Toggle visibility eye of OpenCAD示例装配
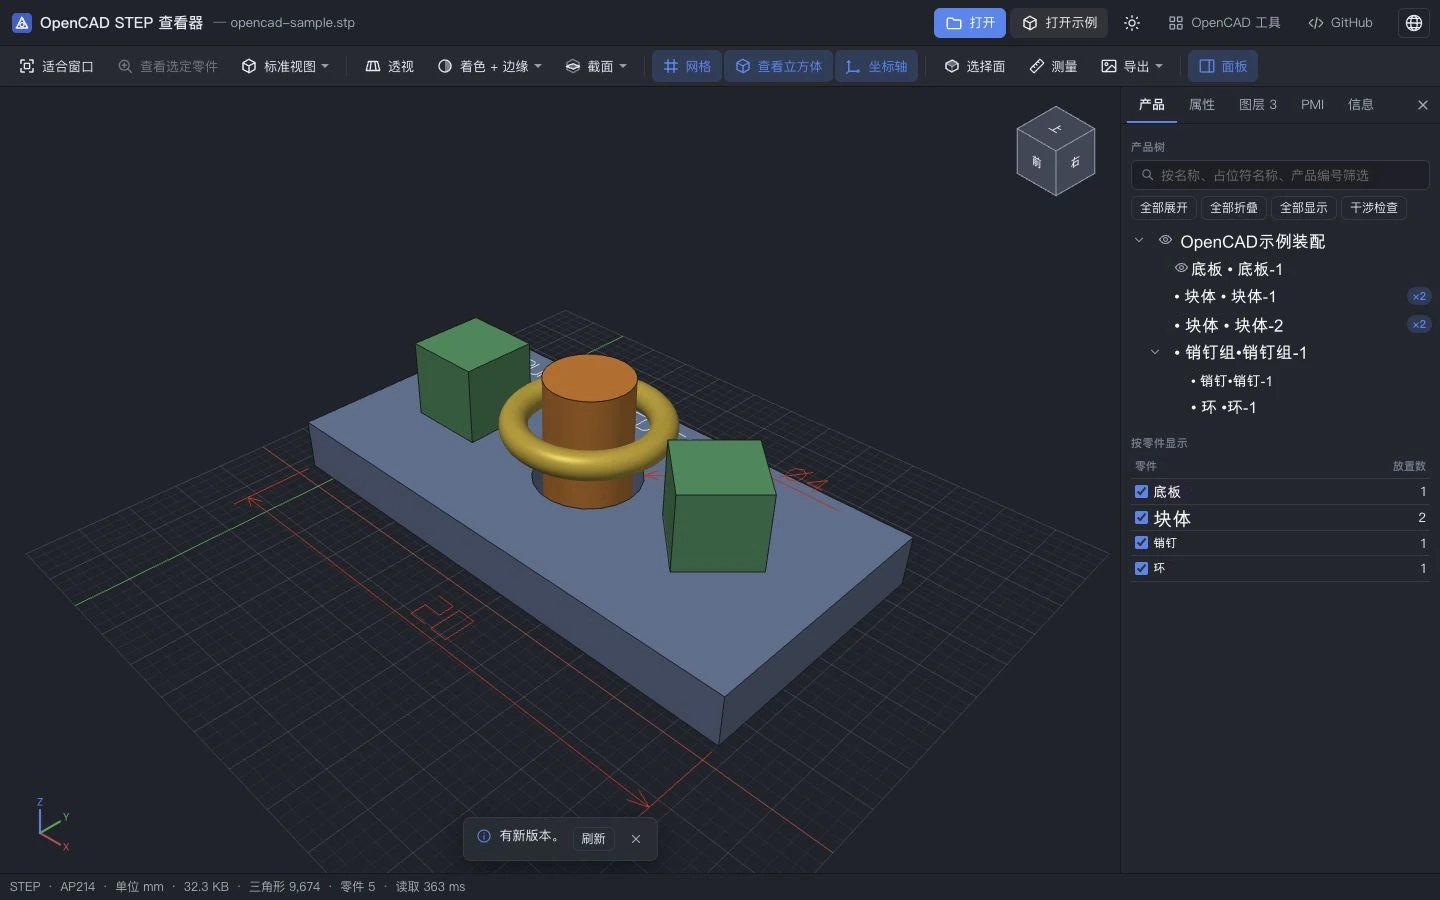This screenshot has height=900, width=1440. 1165,240
